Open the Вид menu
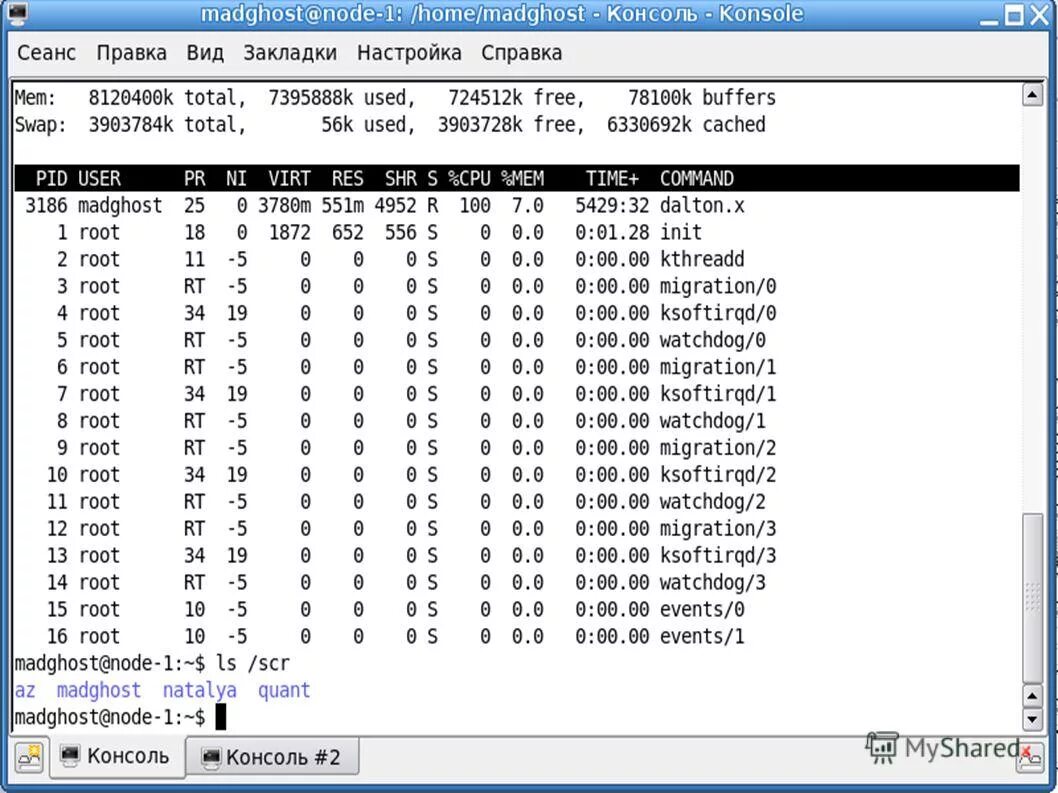 (205, 52)
